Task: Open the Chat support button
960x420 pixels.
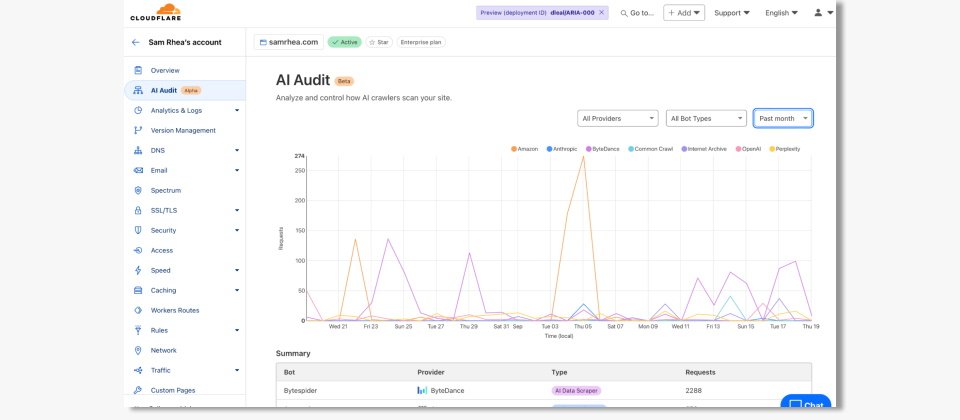Action: 805,405
